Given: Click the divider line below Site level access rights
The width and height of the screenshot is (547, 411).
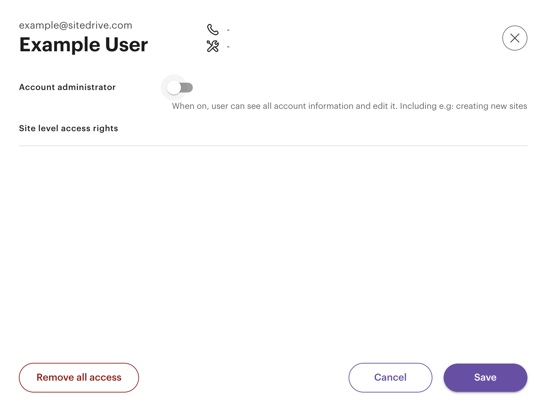Looking at the screenshot, I should (273, 145).
